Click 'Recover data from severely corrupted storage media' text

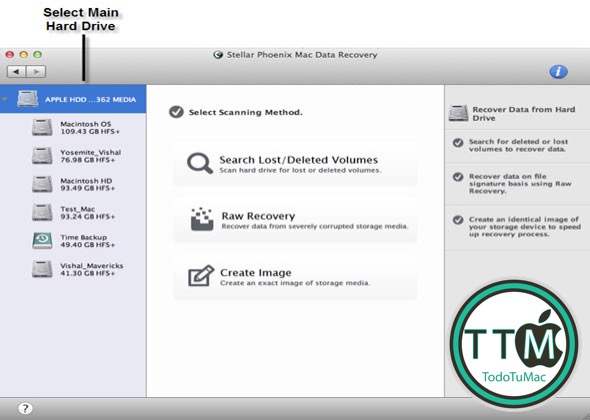tap(315, 226)
